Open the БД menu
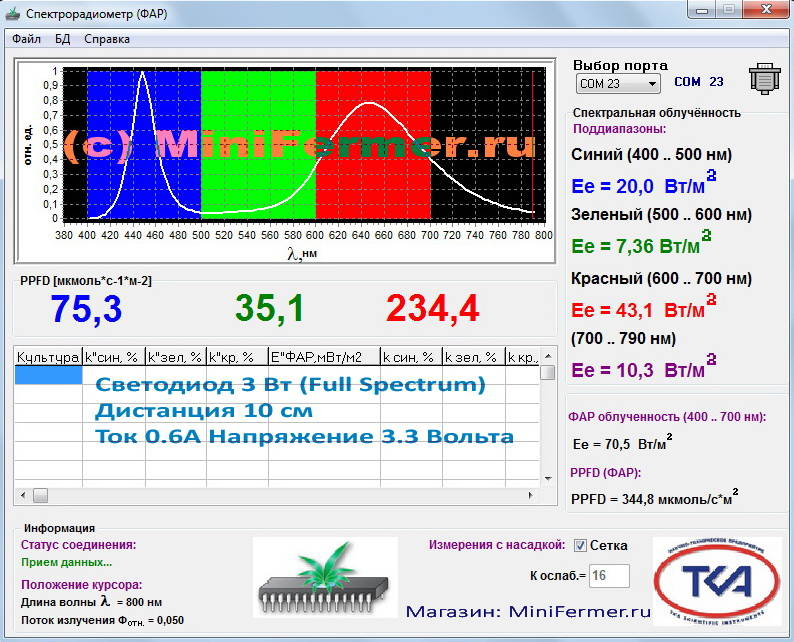Screen dimensions: 794x642 pyautogui.click(x=63, y=39)
